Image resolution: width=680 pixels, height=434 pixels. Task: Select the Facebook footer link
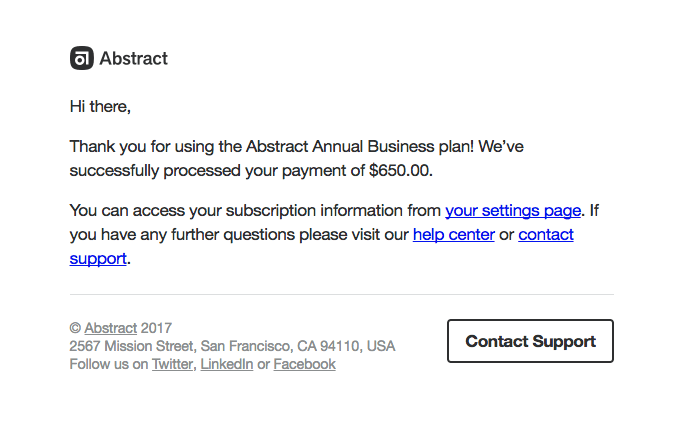(304, 364)
